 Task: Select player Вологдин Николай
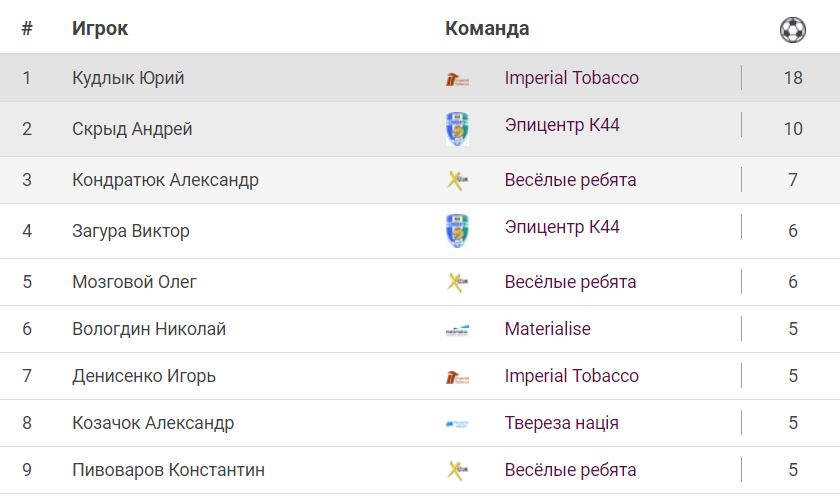(149, 329)
